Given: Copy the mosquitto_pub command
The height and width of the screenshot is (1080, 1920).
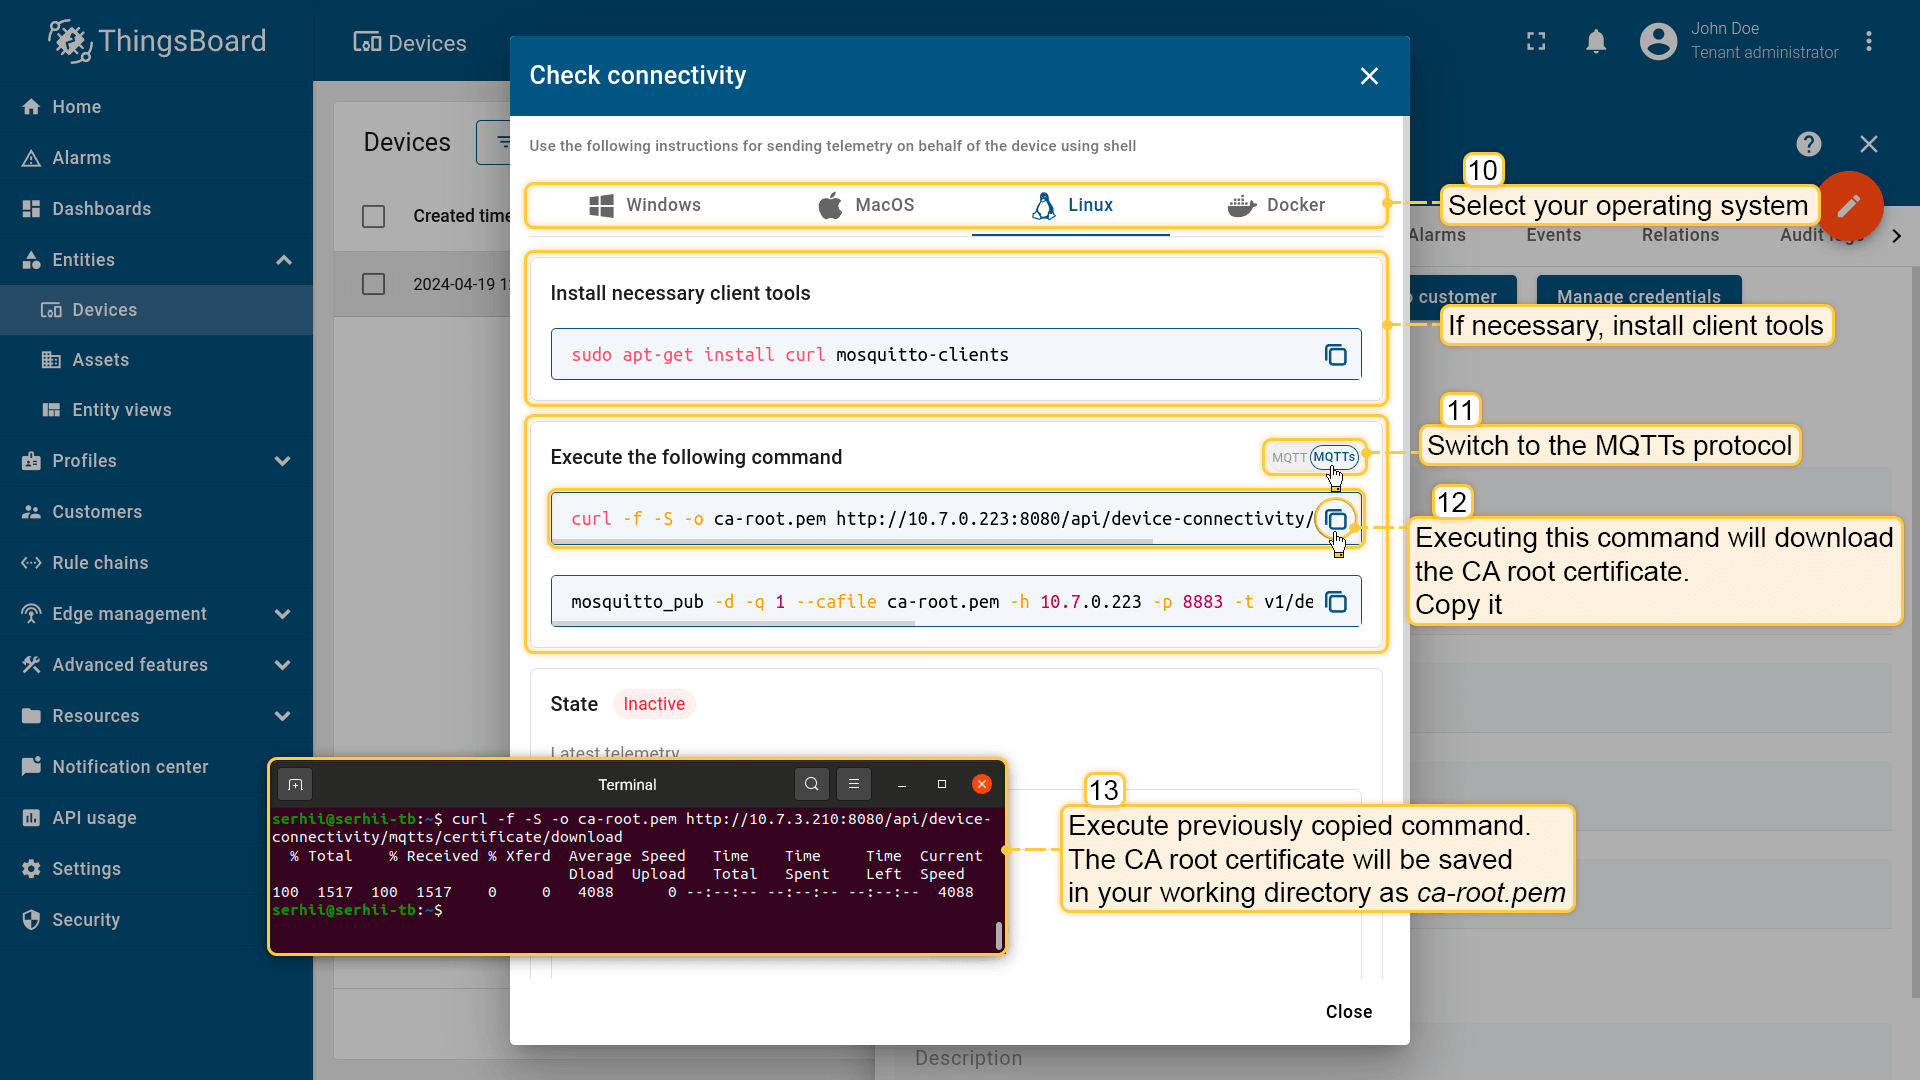Looking at the screenshot, I should (x=1335, y=602).
